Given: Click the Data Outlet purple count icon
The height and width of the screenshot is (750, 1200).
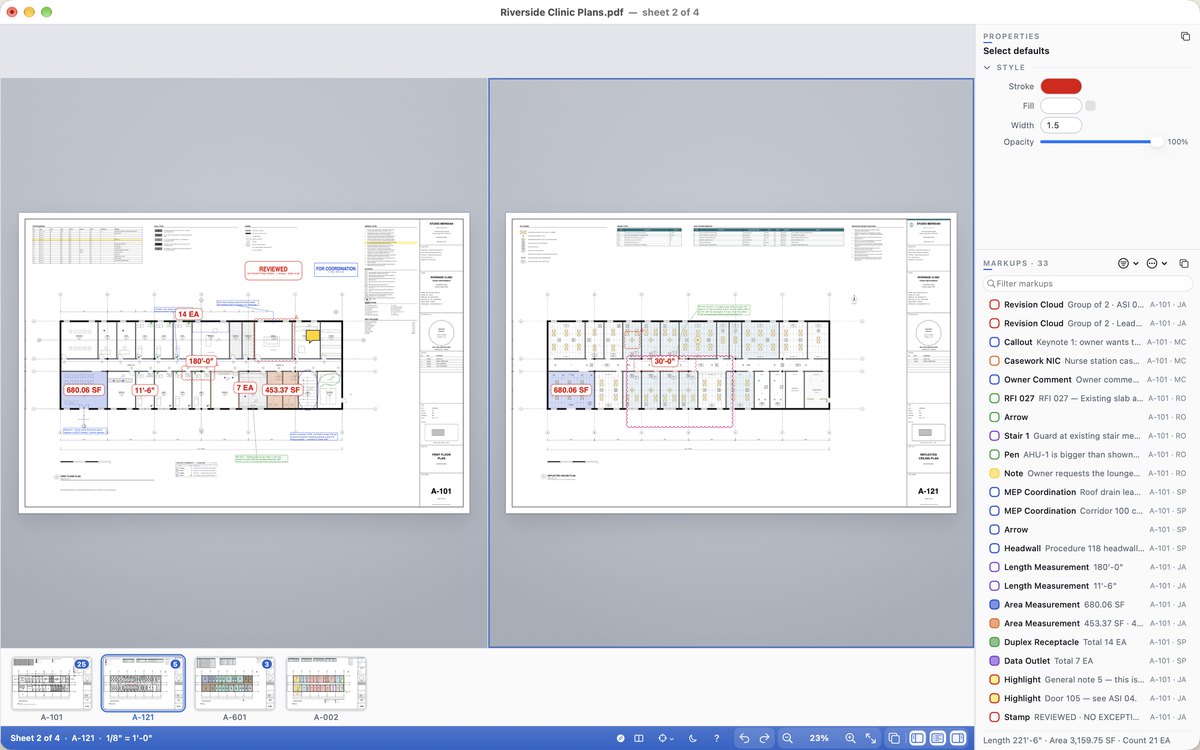Looking at the screenshot, I should tap(994, 661).
